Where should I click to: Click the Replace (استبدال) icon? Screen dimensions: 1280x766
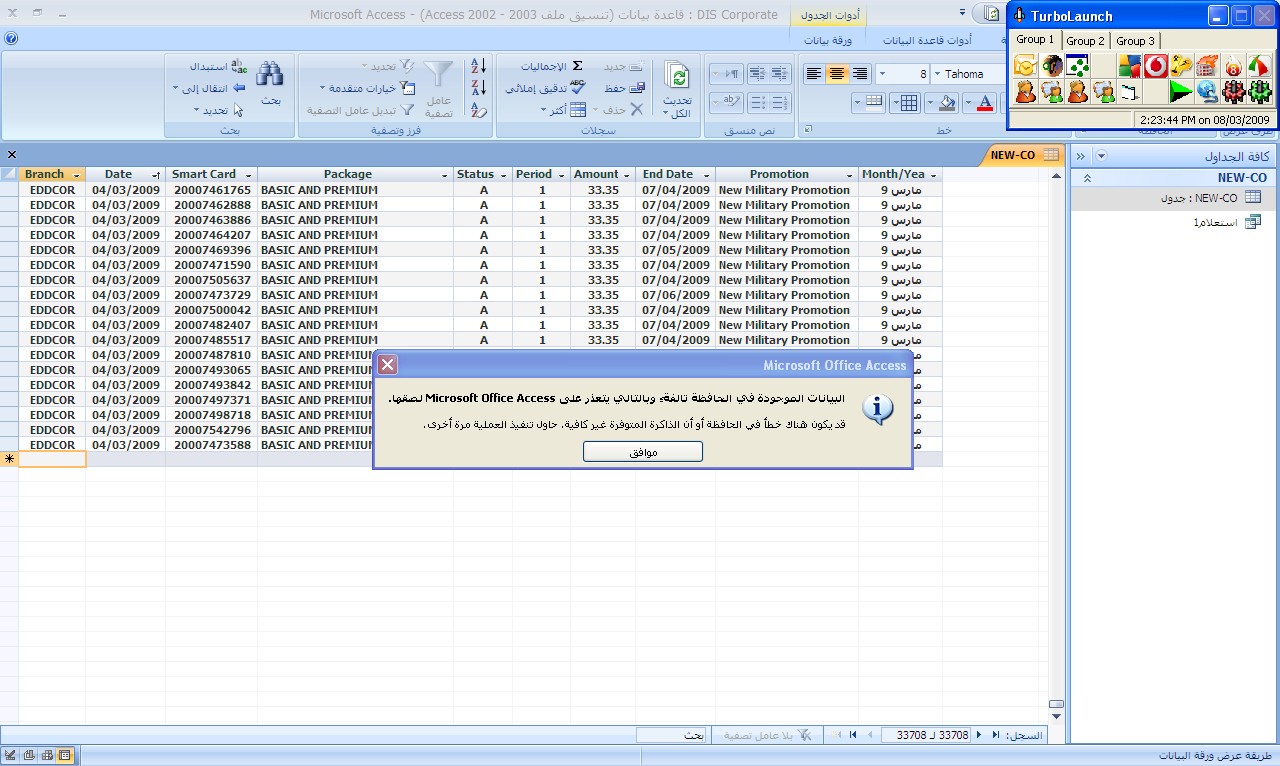[239, 66]
